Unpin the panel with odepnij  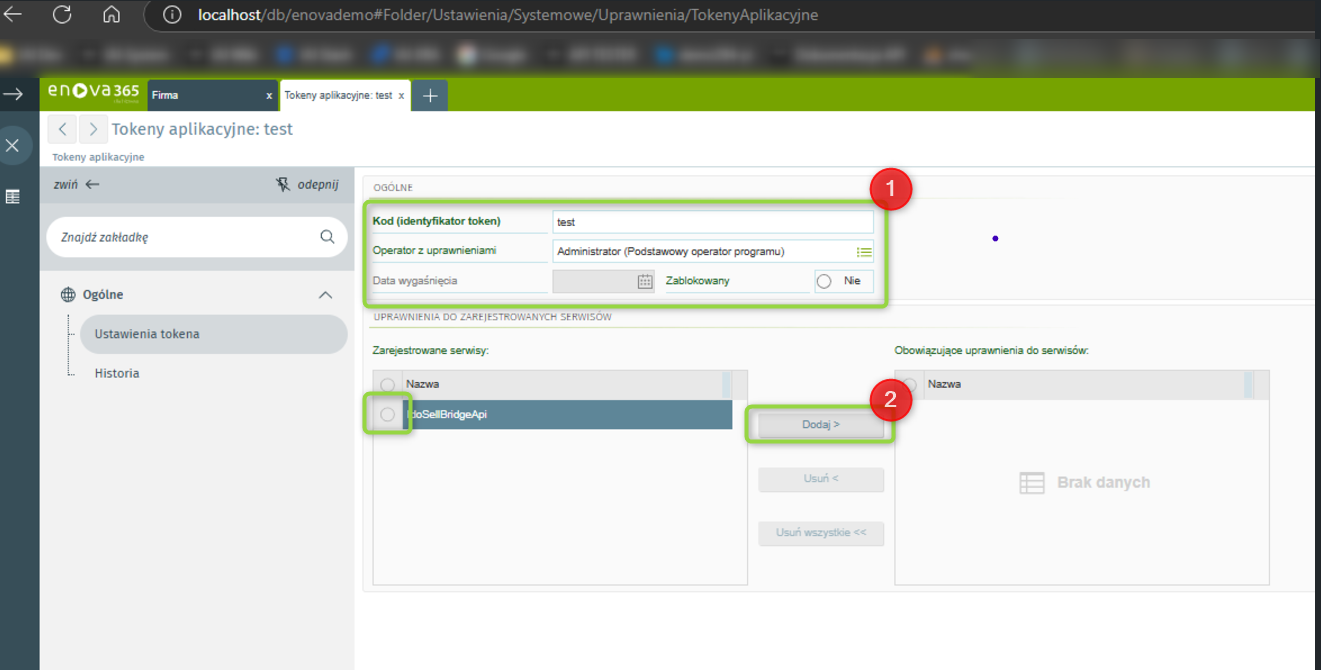click(307, 184)
